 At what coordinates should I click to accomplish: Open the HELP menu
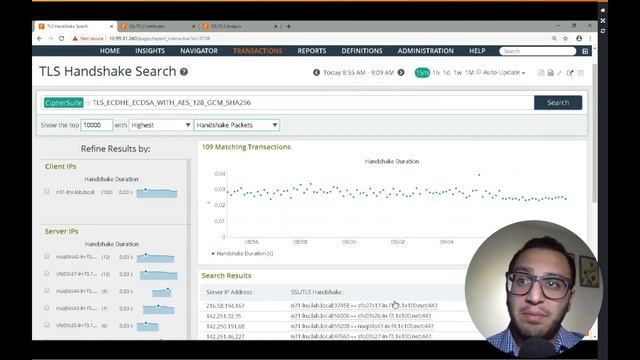tap(477, 51)
